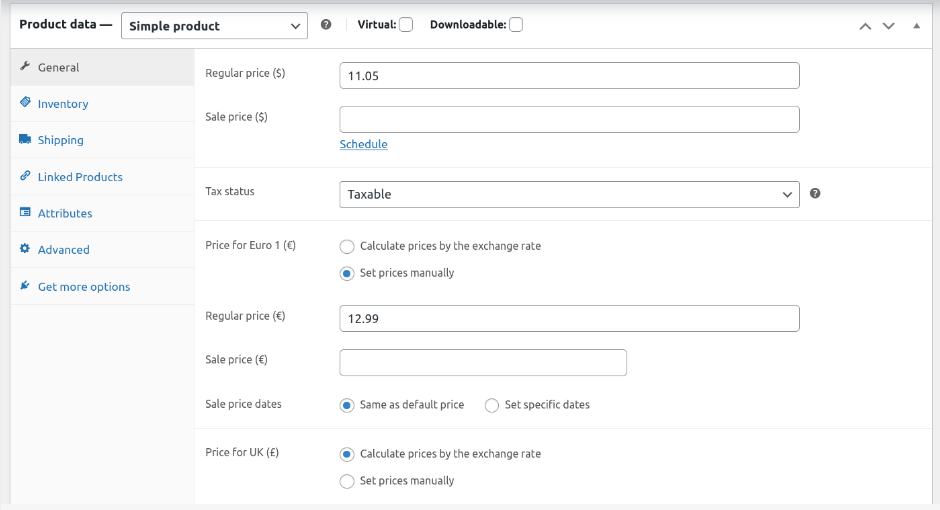This screenshot has width=940, height=510.
Task: Switch to the Shipping tab
Action: [x=102, y=140]
